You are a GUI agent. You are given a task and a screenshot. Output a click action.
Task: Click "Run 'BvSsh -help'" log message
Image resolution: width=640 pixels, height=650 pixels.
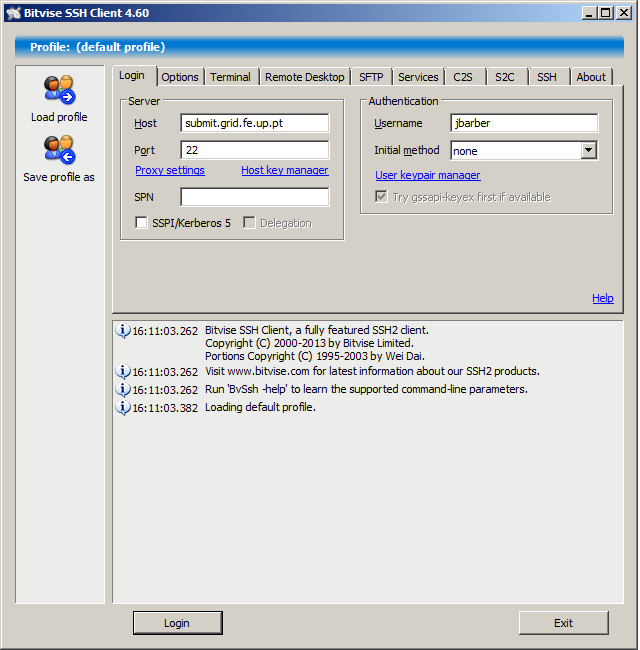coord(366,389)
